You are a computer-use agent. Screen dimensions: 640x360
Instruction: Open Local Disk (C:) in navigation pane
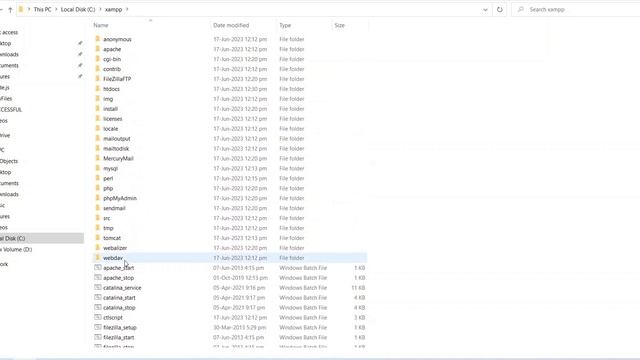coord(41,238)
